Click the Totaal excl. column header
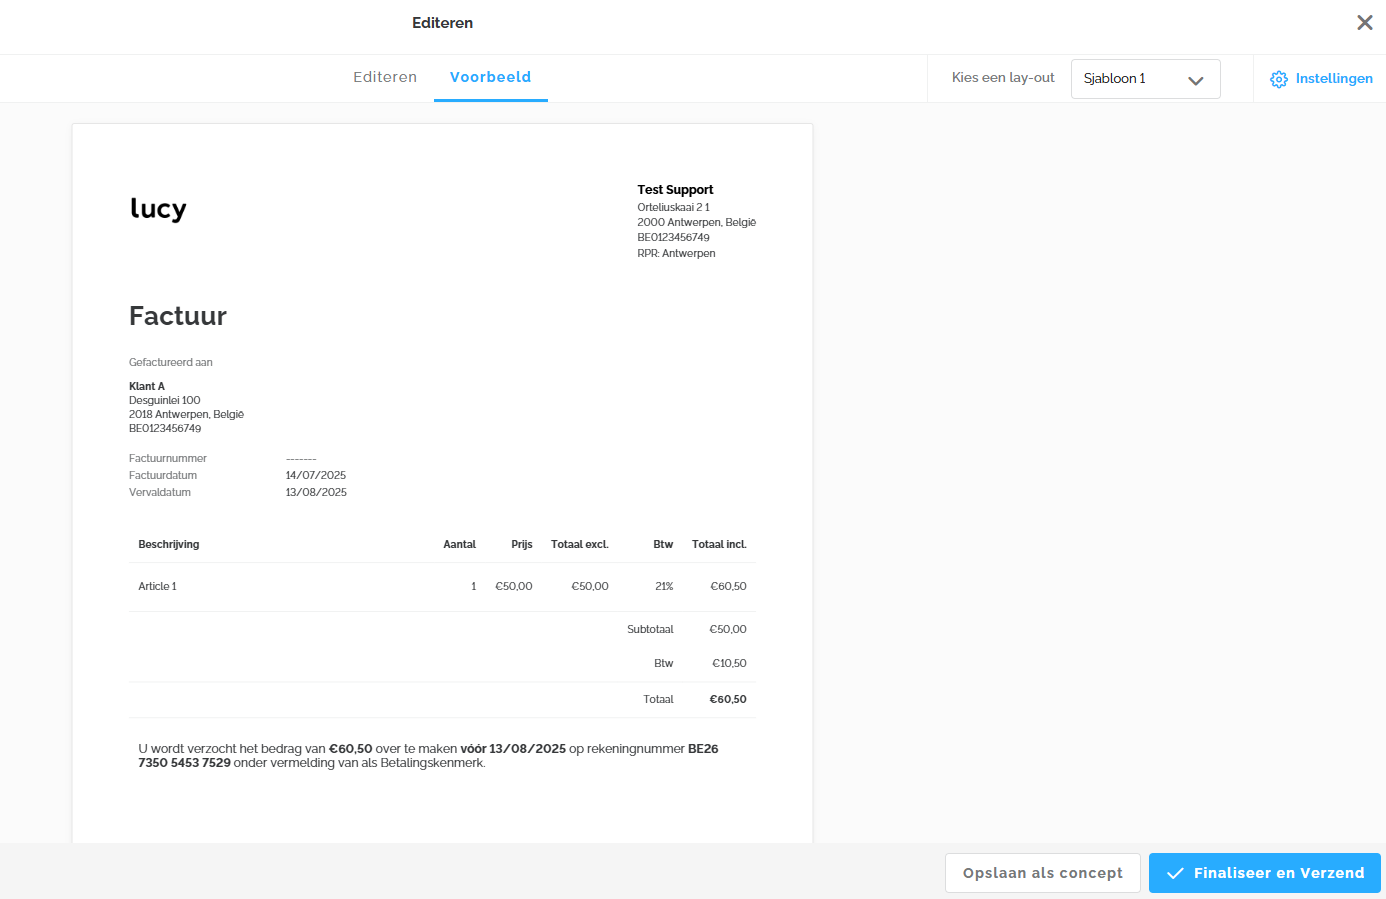Image resolution: width=1386 pixels, height=899 pixels. pos(580,544)
